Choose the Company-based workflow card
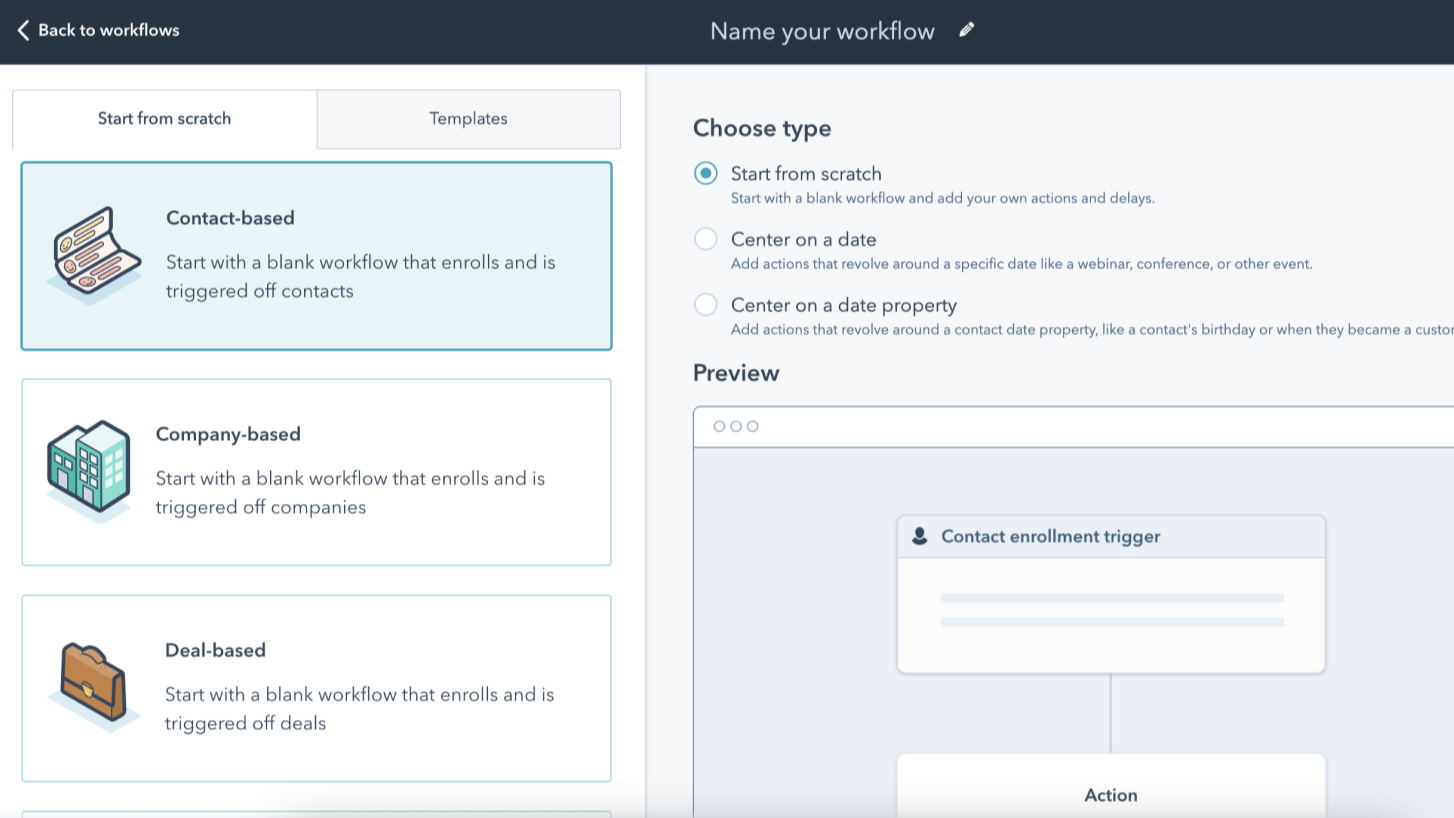 pos(316,472)
